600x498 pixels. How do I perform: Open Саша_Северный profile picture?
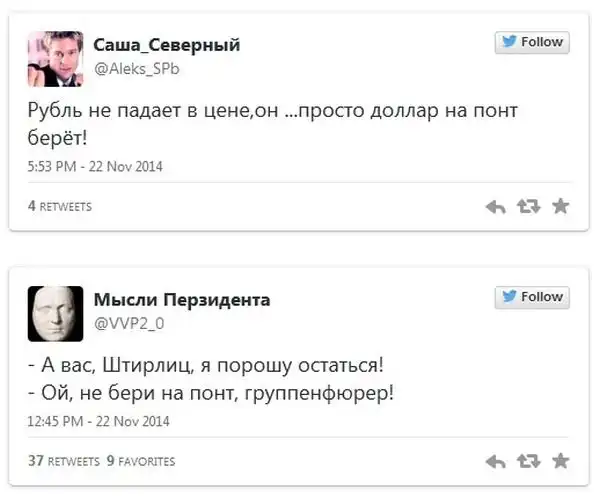tap(54, 57)
